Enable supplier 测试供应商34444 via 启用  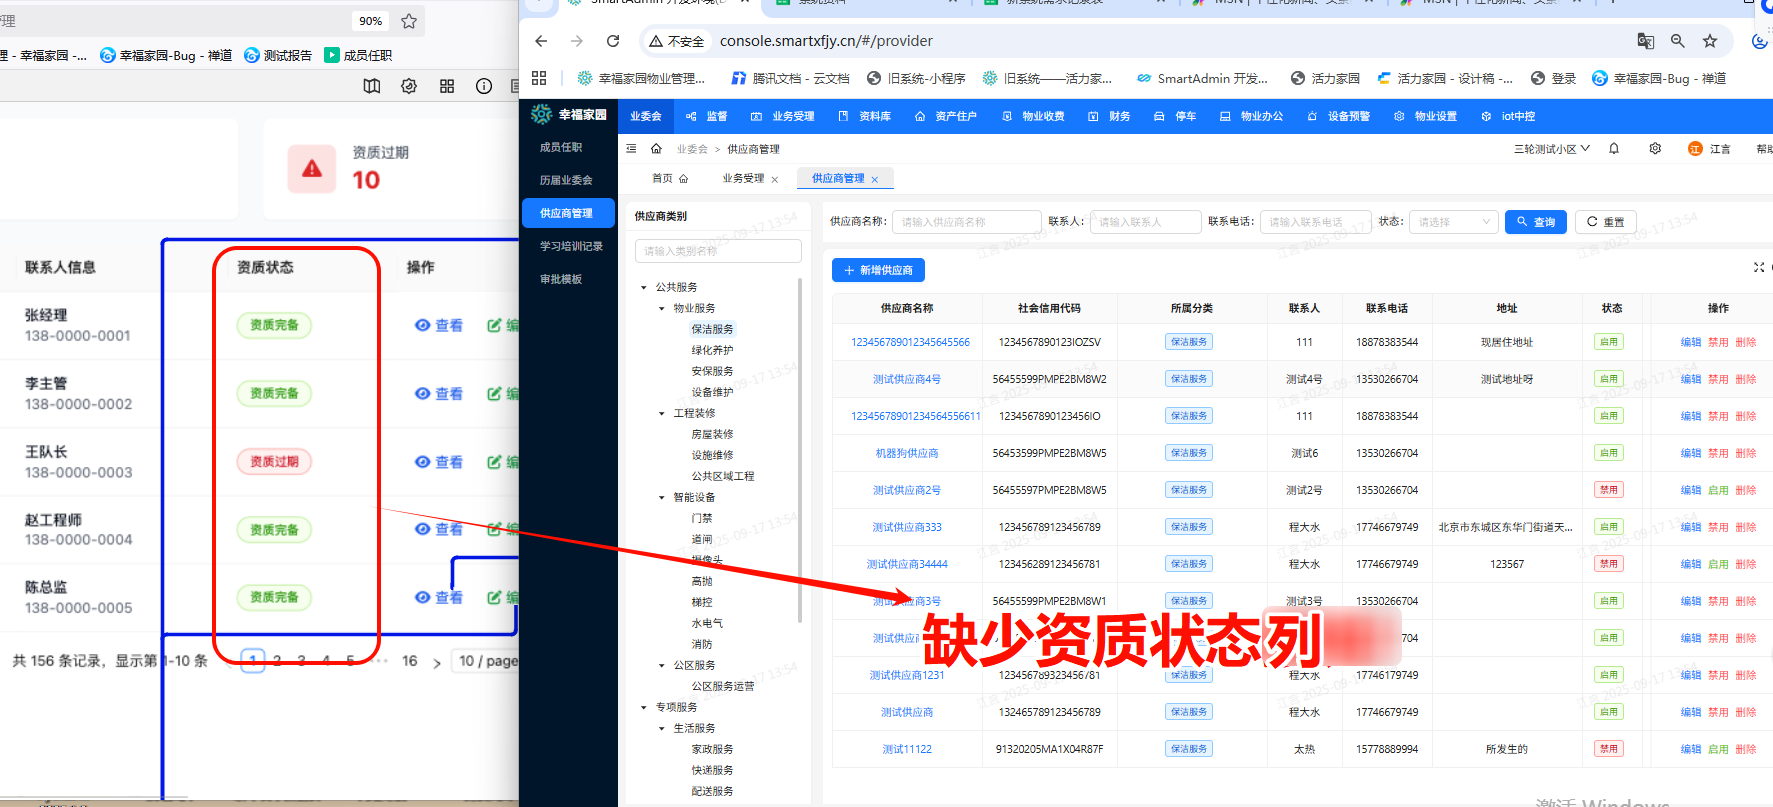1718,564
